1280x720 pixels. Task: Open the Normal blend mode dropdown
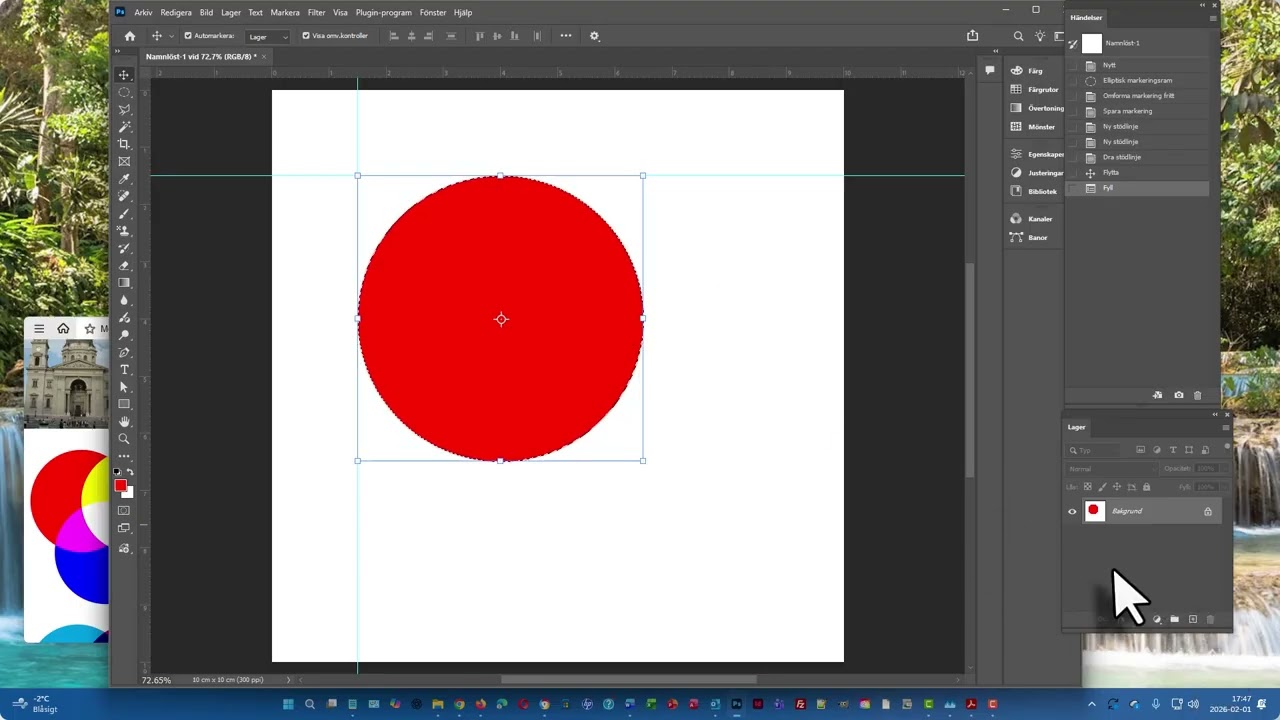coord(1111,468)
